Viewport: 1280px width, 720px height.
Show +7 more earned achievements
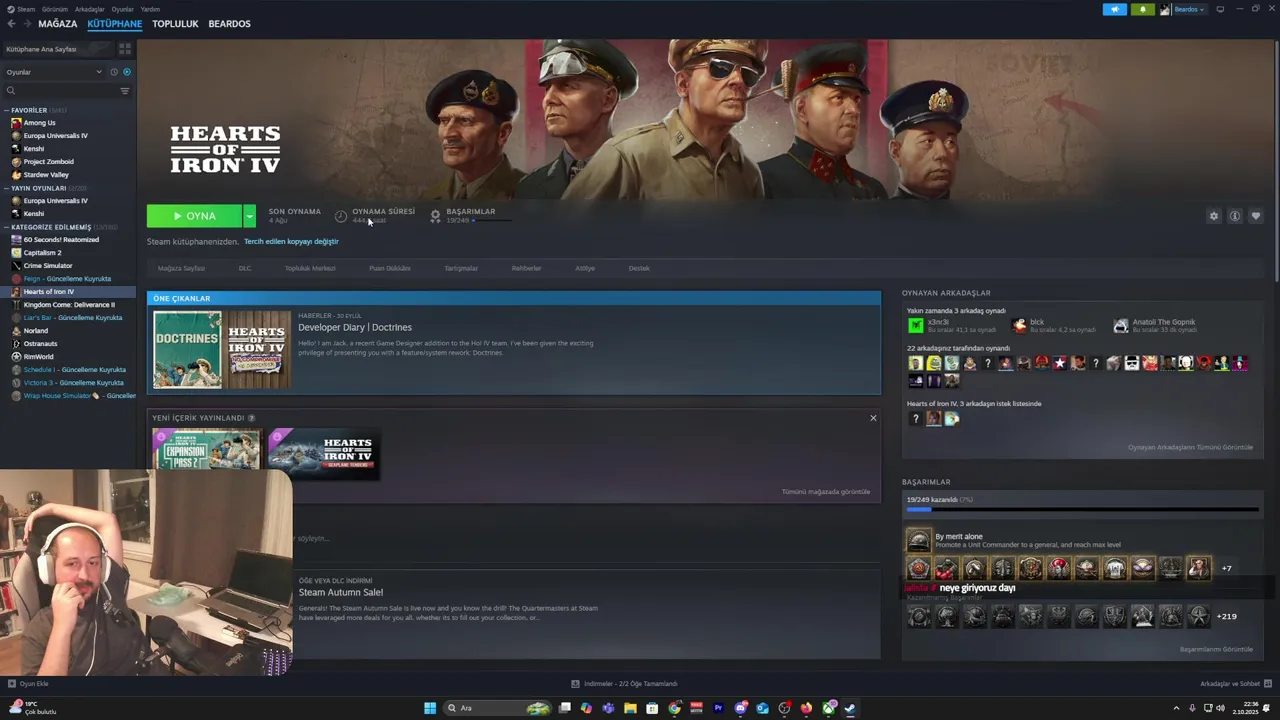pos(1227,568)
